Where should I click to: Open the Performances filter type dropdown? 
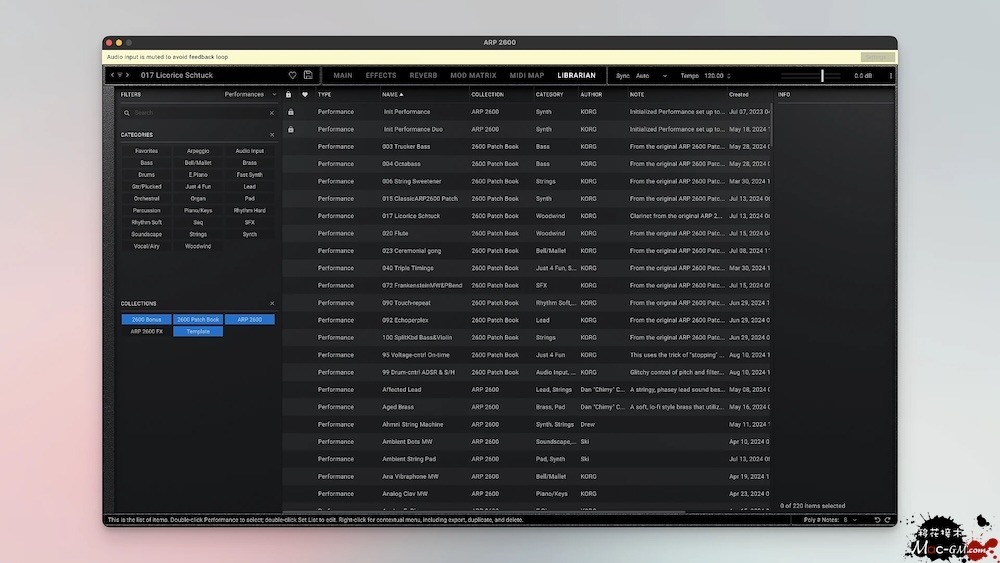(250, 94)
